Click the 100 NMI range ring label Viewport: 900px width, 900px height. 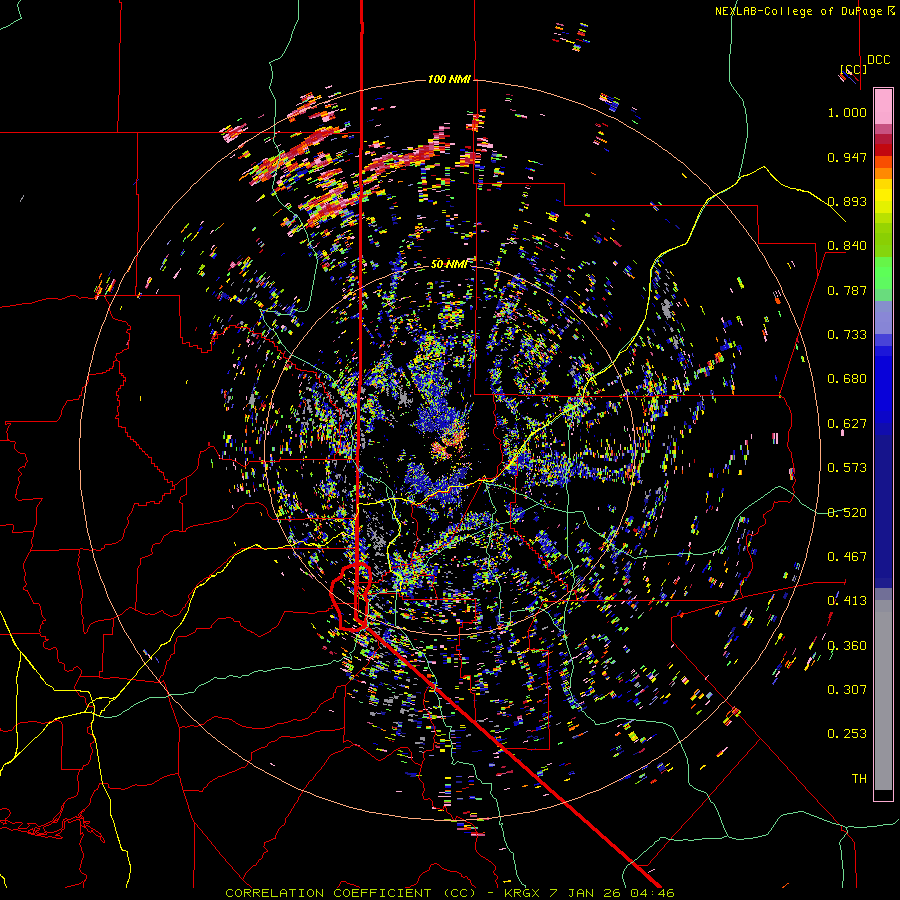tap(449, 79)
